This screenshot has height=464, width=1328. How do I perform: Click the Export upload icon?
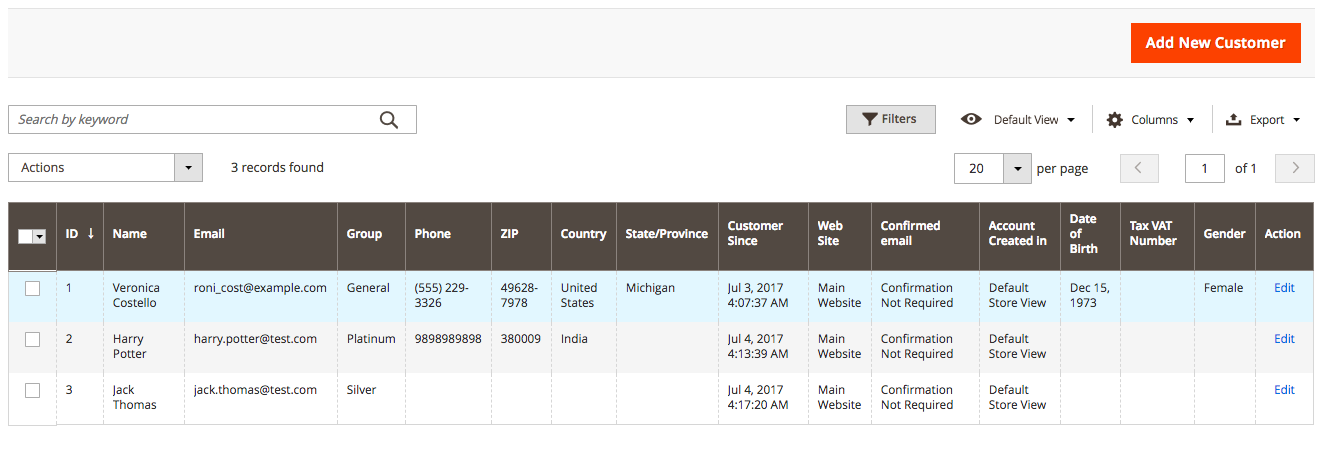pos(1233,120)
